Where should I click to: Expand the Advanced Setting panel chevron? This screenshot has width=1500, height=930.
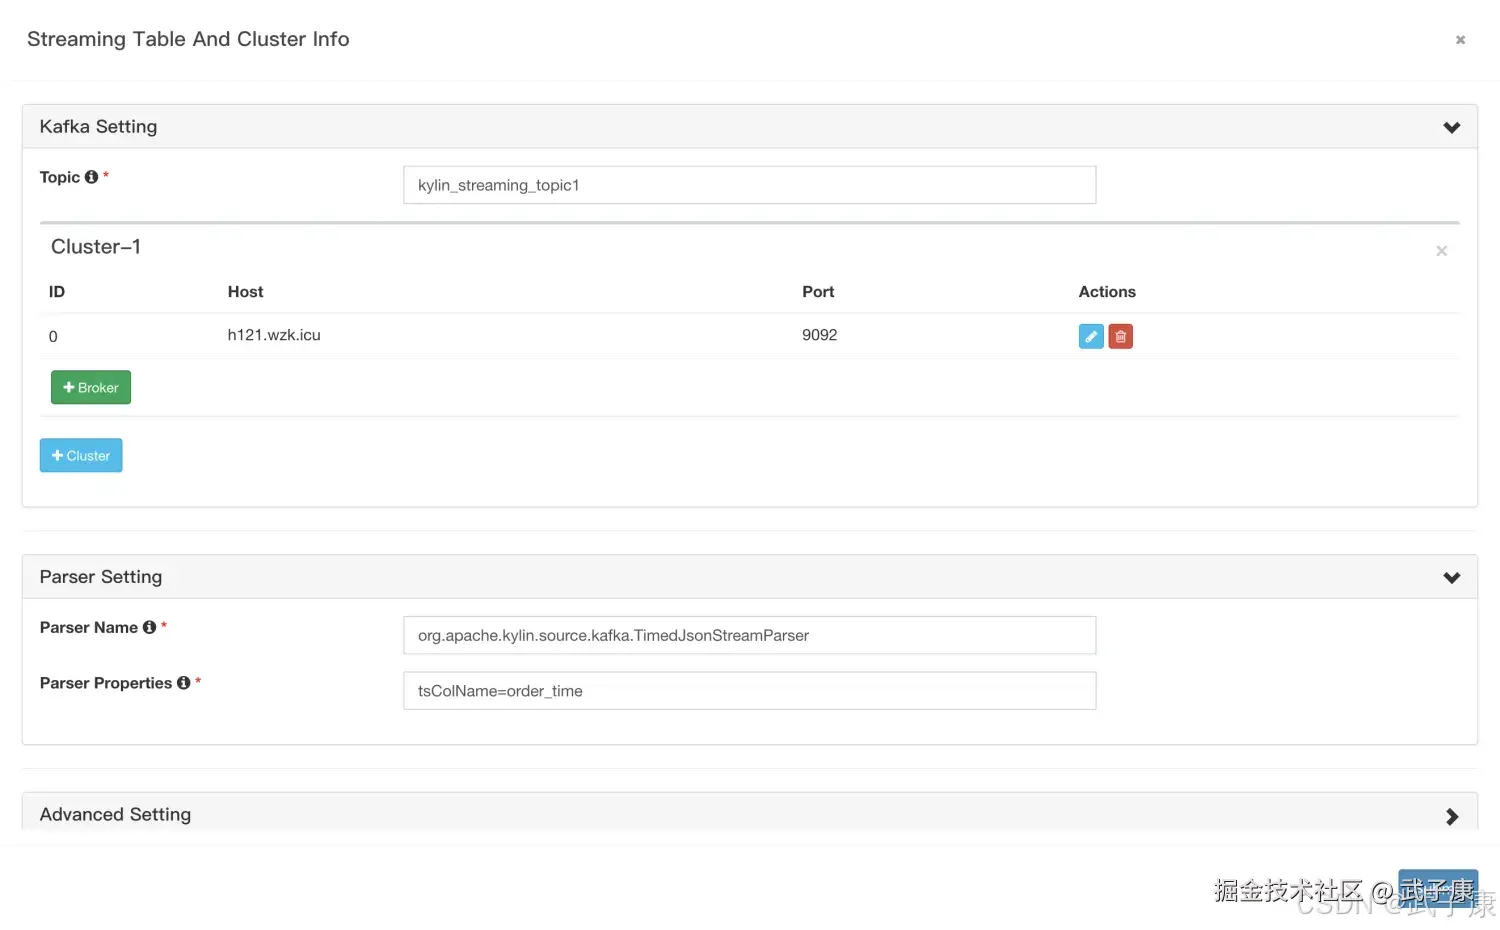[x=1452, y=817]
